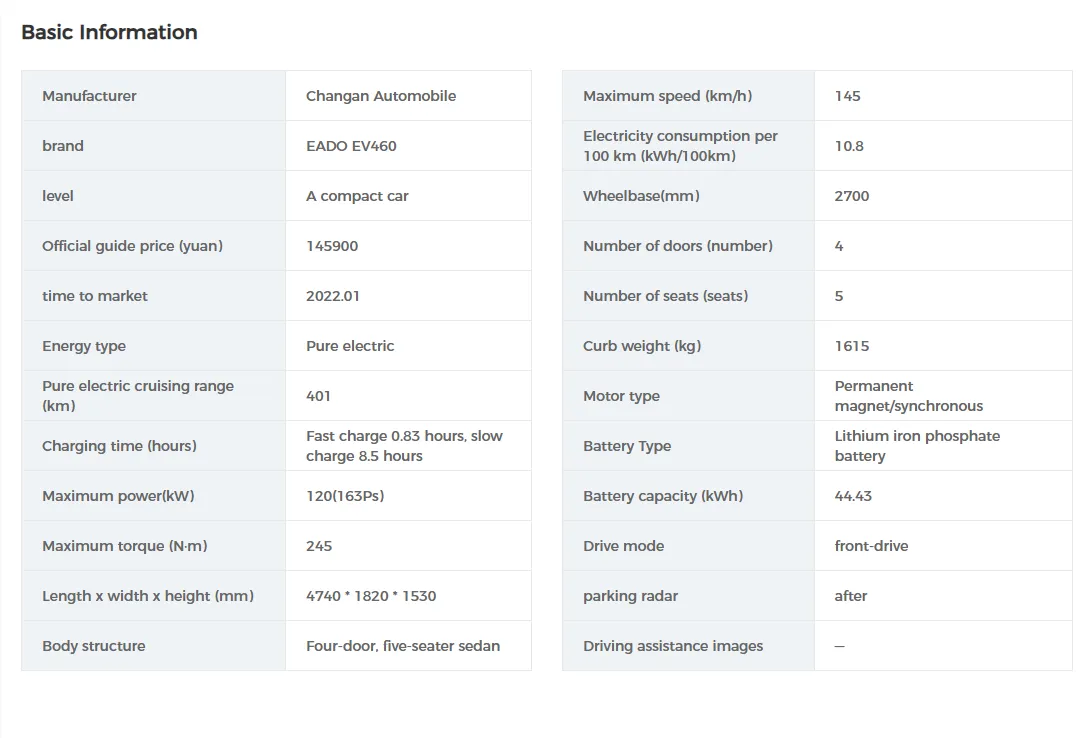
Task: Select the Changan Automobile manufacturer value
Action: [381, 96]
